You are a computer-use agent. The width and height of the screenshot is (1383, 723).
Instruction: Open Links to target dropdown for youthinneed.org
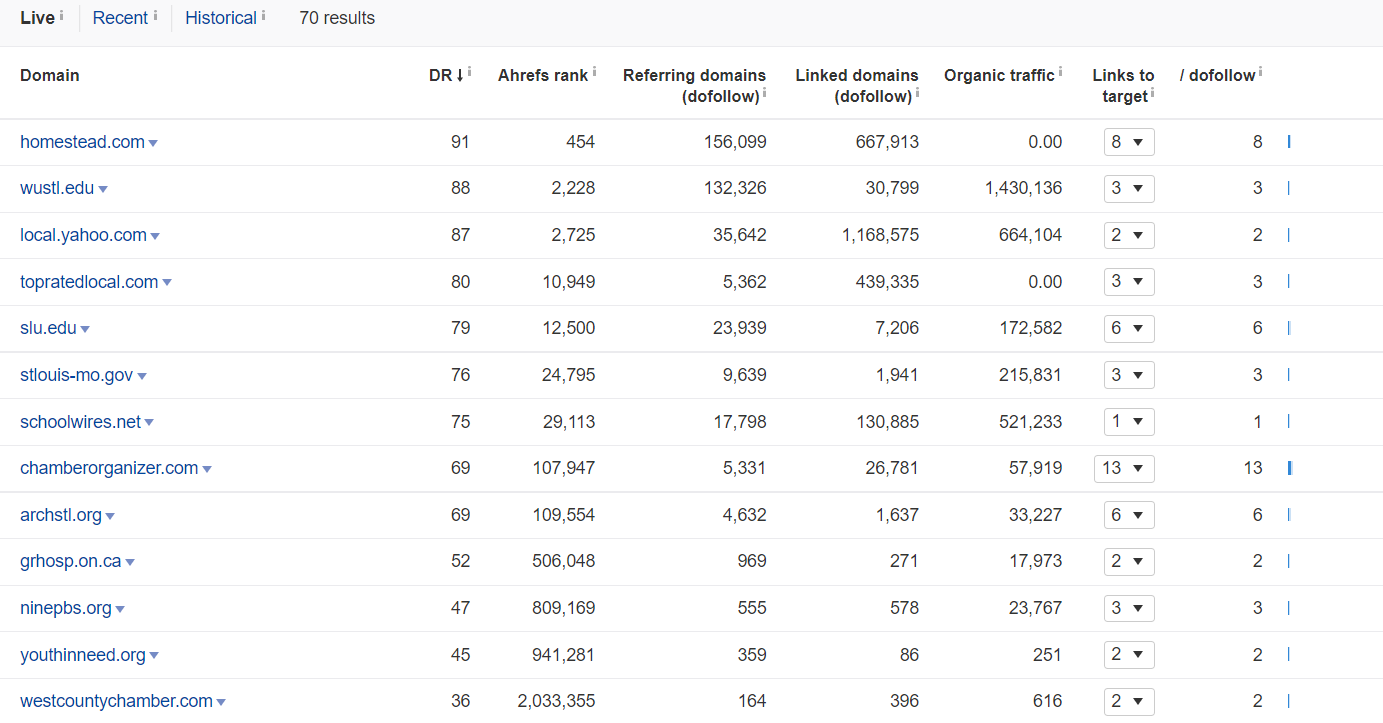[1129, 655]
